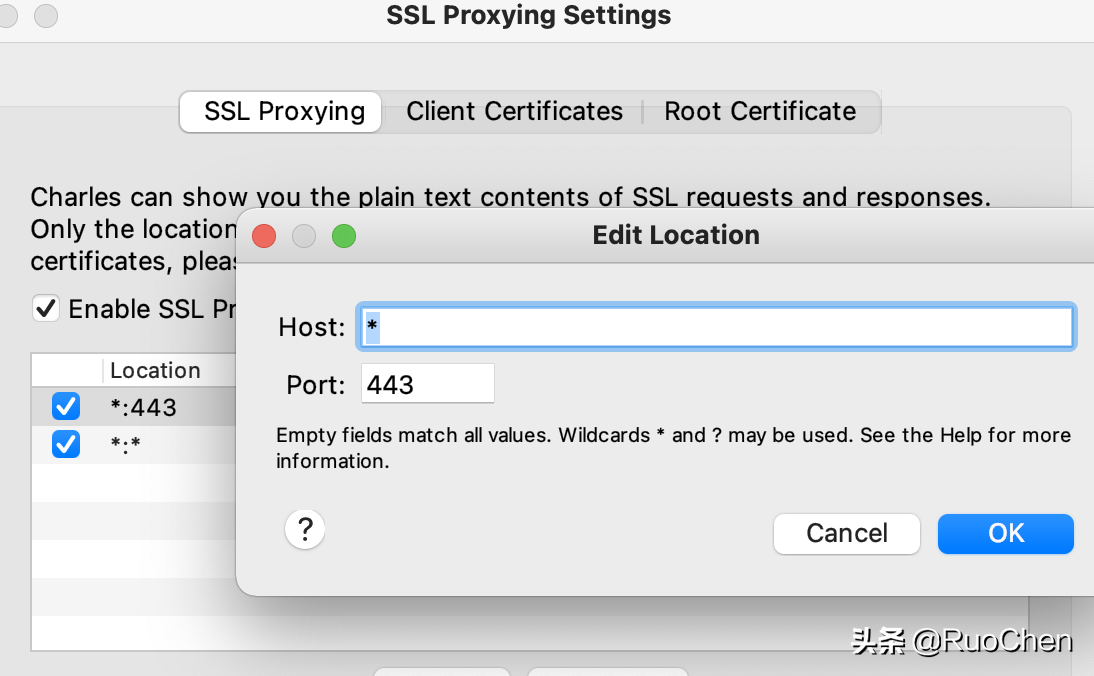The image size is (1094, 676).
Task: Open the help question mark button
Action: (305, 529)
